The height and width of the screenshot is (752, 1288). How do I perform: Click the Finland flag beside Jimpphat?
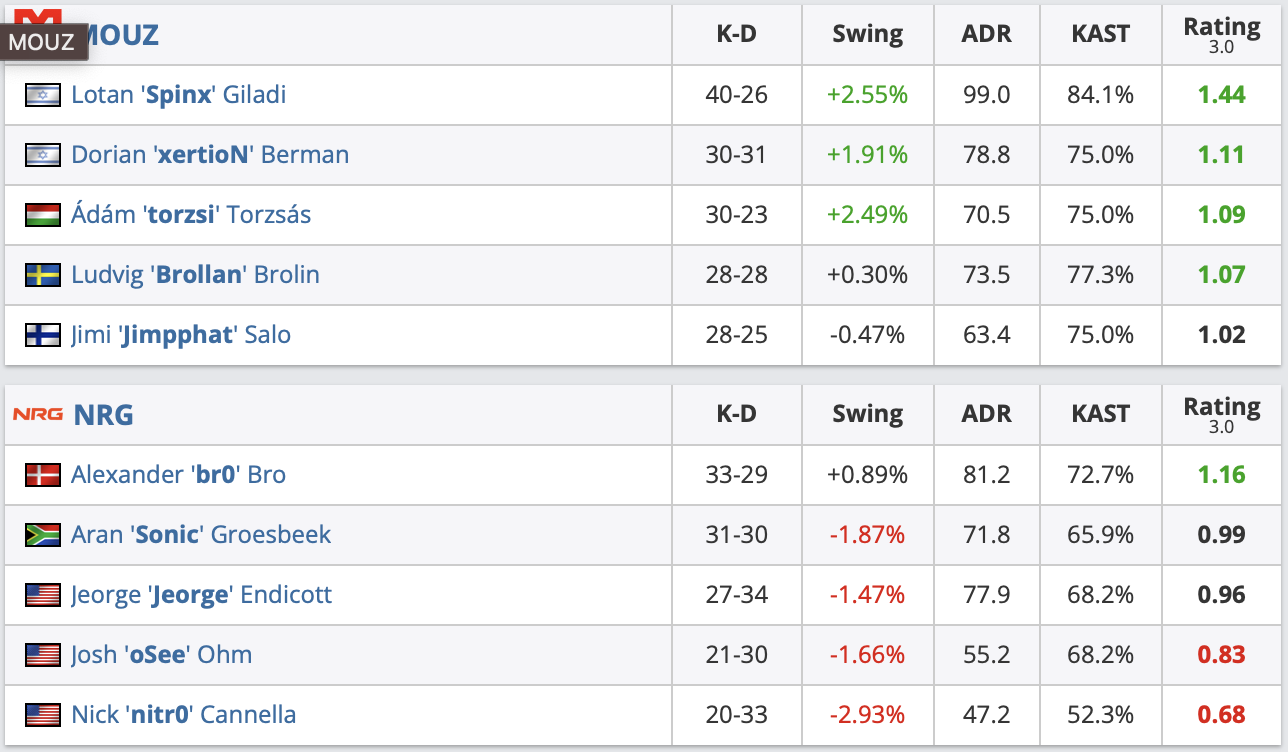click(42, 335)
